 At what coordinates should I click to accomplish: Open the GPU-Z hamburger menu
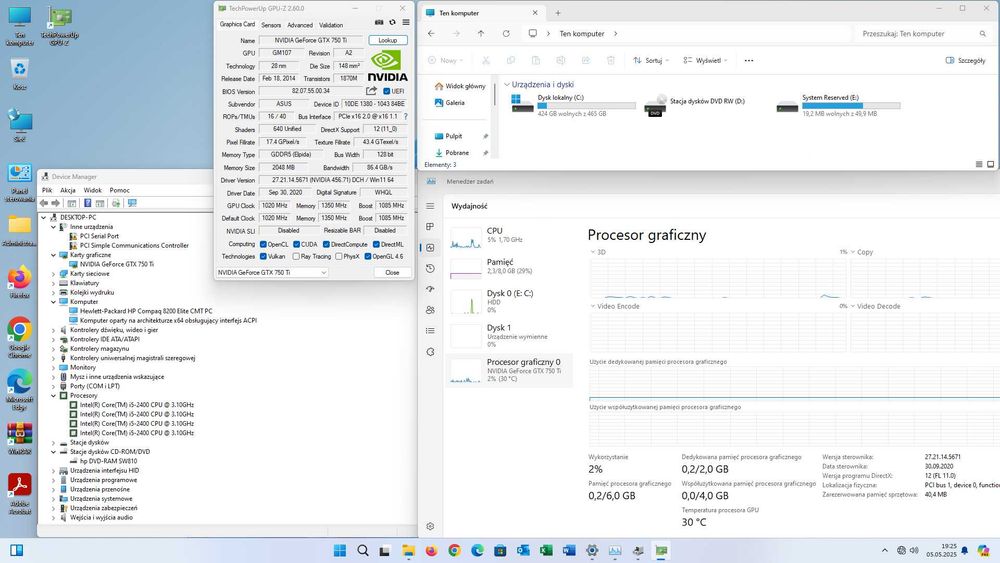[406, 22]
